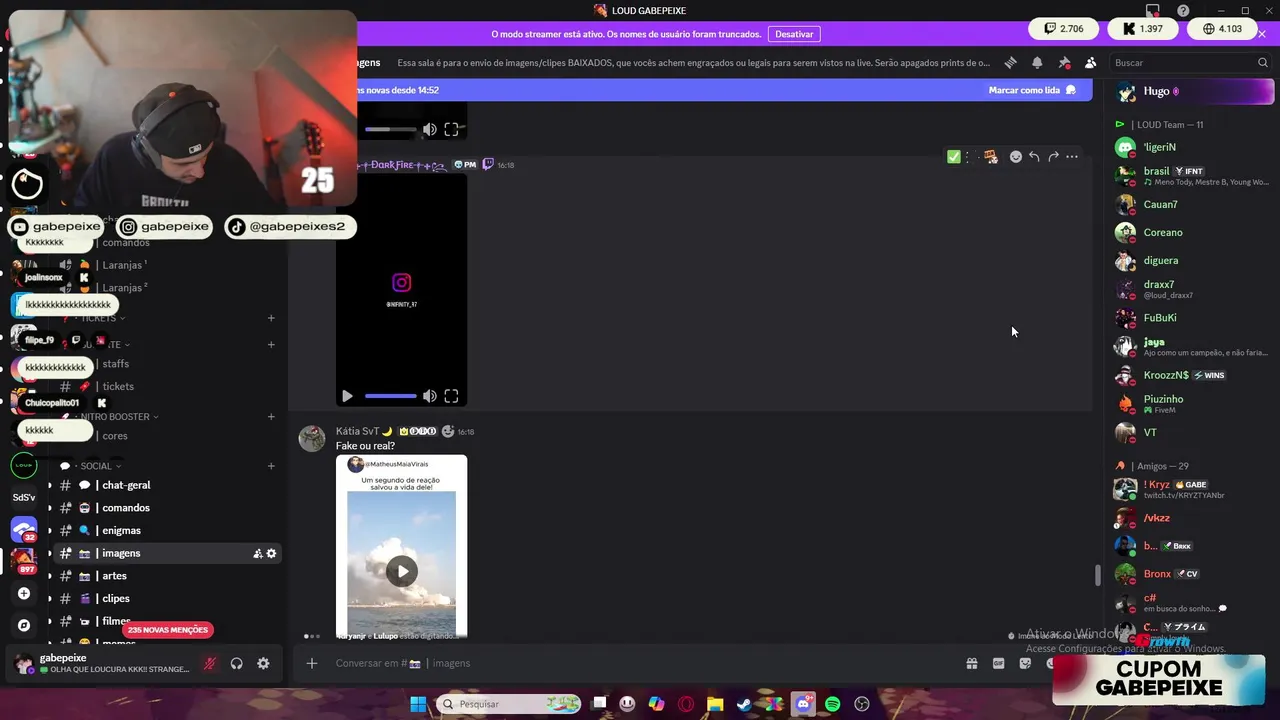Adjust the Instagram video progress bar

pos(390,396)
